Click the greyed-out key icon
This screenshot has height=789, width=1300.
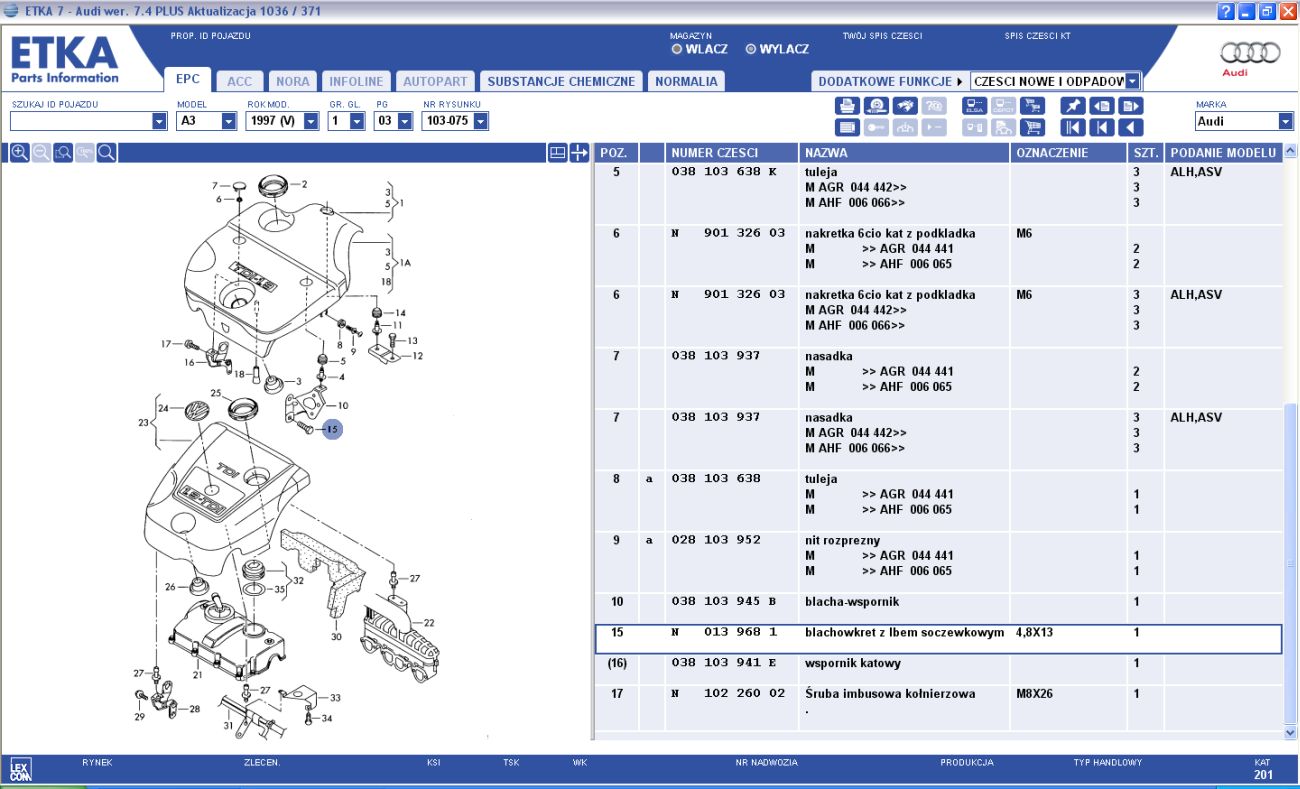876,127
